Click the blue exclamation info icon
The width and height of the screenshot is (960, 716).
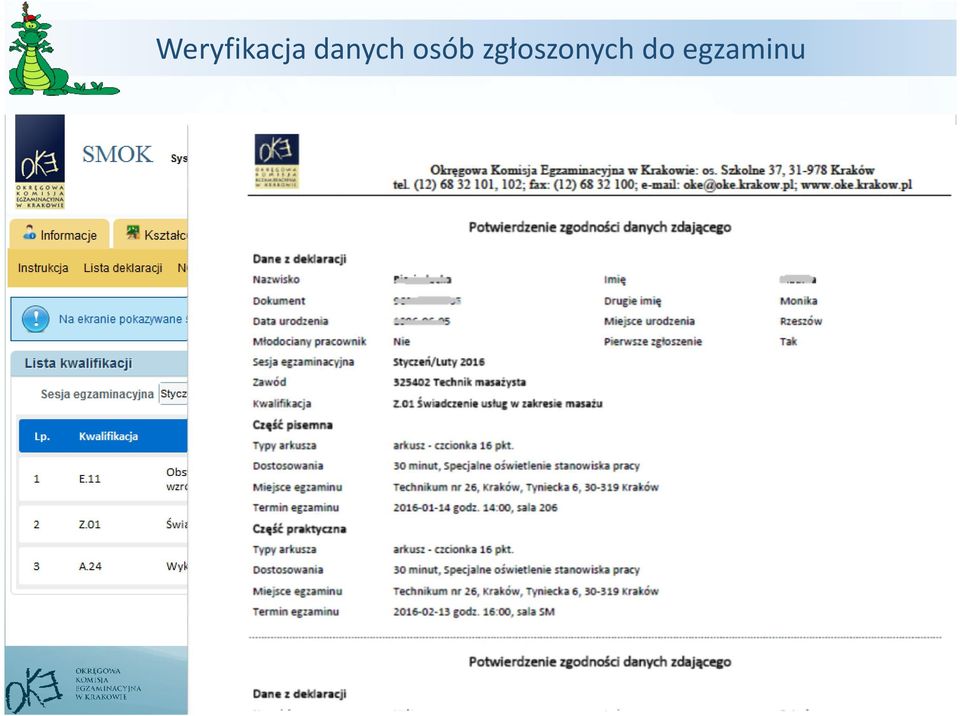coord(36,319)
